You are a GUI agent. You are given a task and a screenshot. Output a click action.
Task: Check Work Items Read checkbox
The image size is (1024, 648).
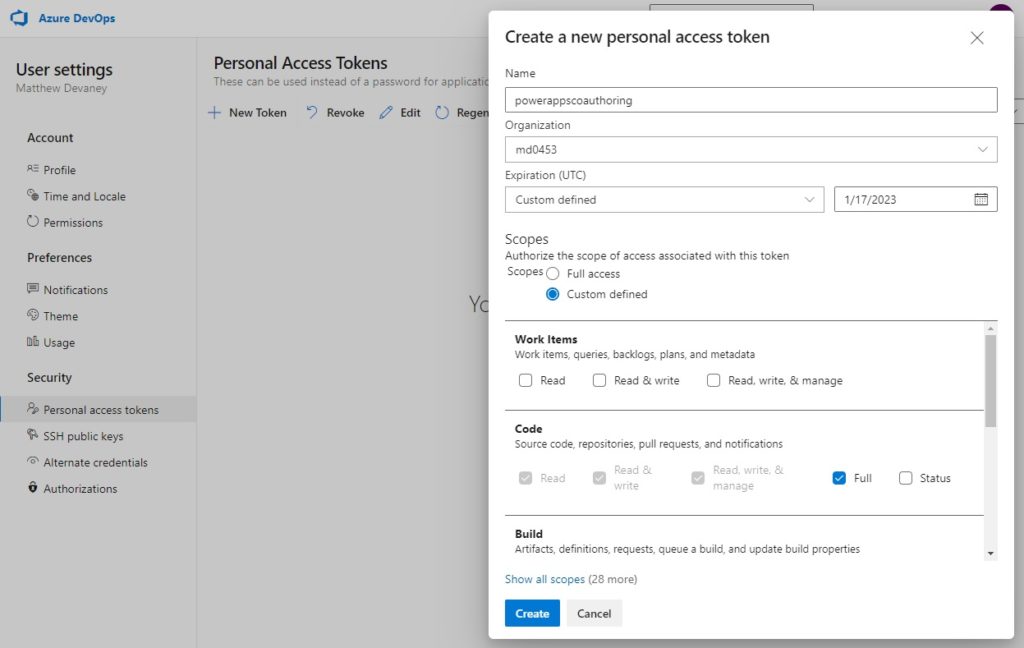[x=525, y=380]
